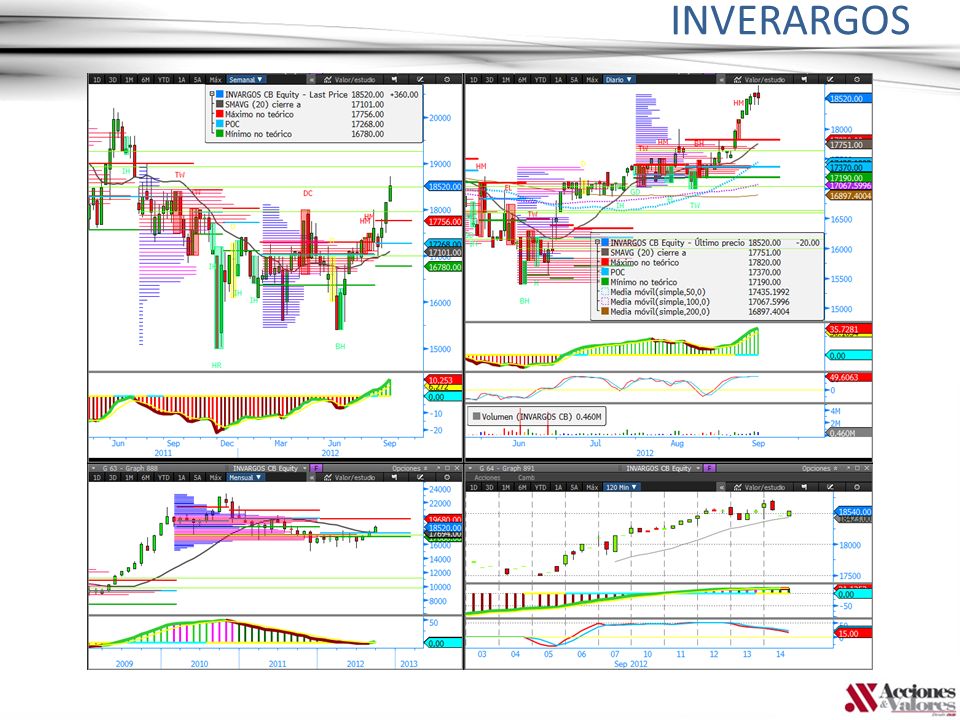Open settings gear in the Diario chart toolbar
The height and width of the screenshot is (720, 960).
pyautogui.click(x=857, y=80)
